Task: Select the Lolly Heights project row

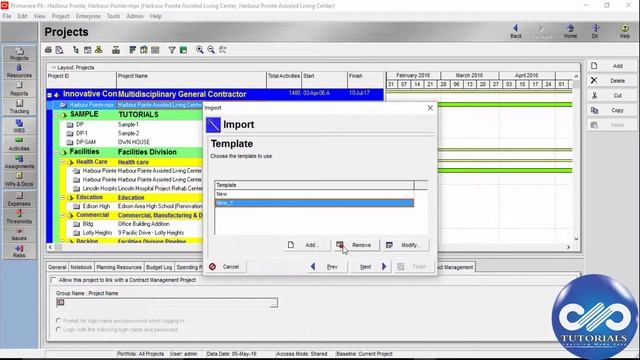Action: pos(135,233)
